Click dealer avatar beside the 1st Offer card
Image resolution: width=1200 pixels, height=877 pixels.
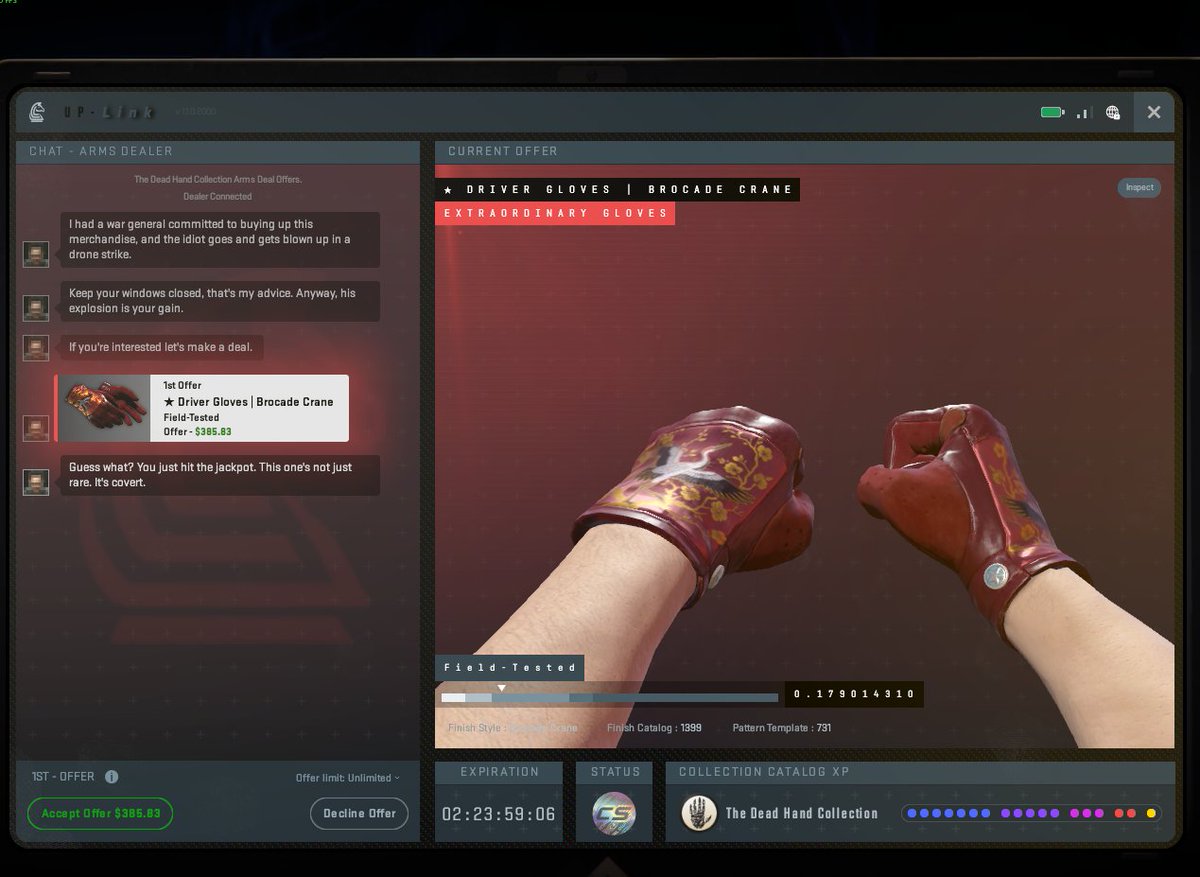point(36,428)
